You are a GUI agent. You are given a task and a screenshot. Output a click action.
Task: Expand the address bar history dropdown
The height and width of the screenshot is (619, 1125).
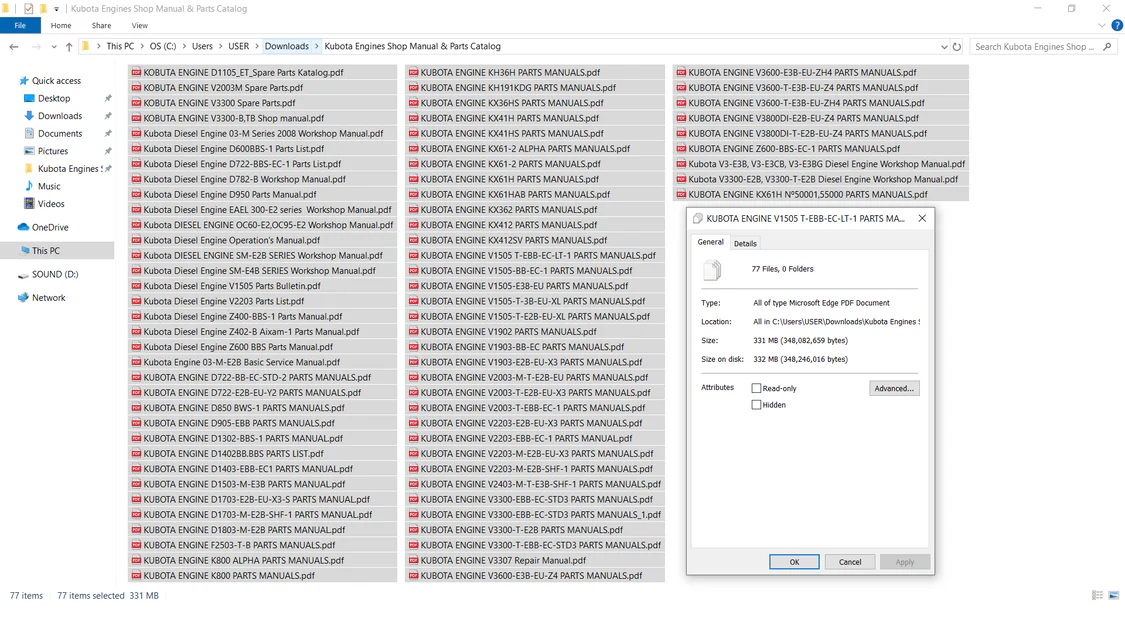point(944,47)
